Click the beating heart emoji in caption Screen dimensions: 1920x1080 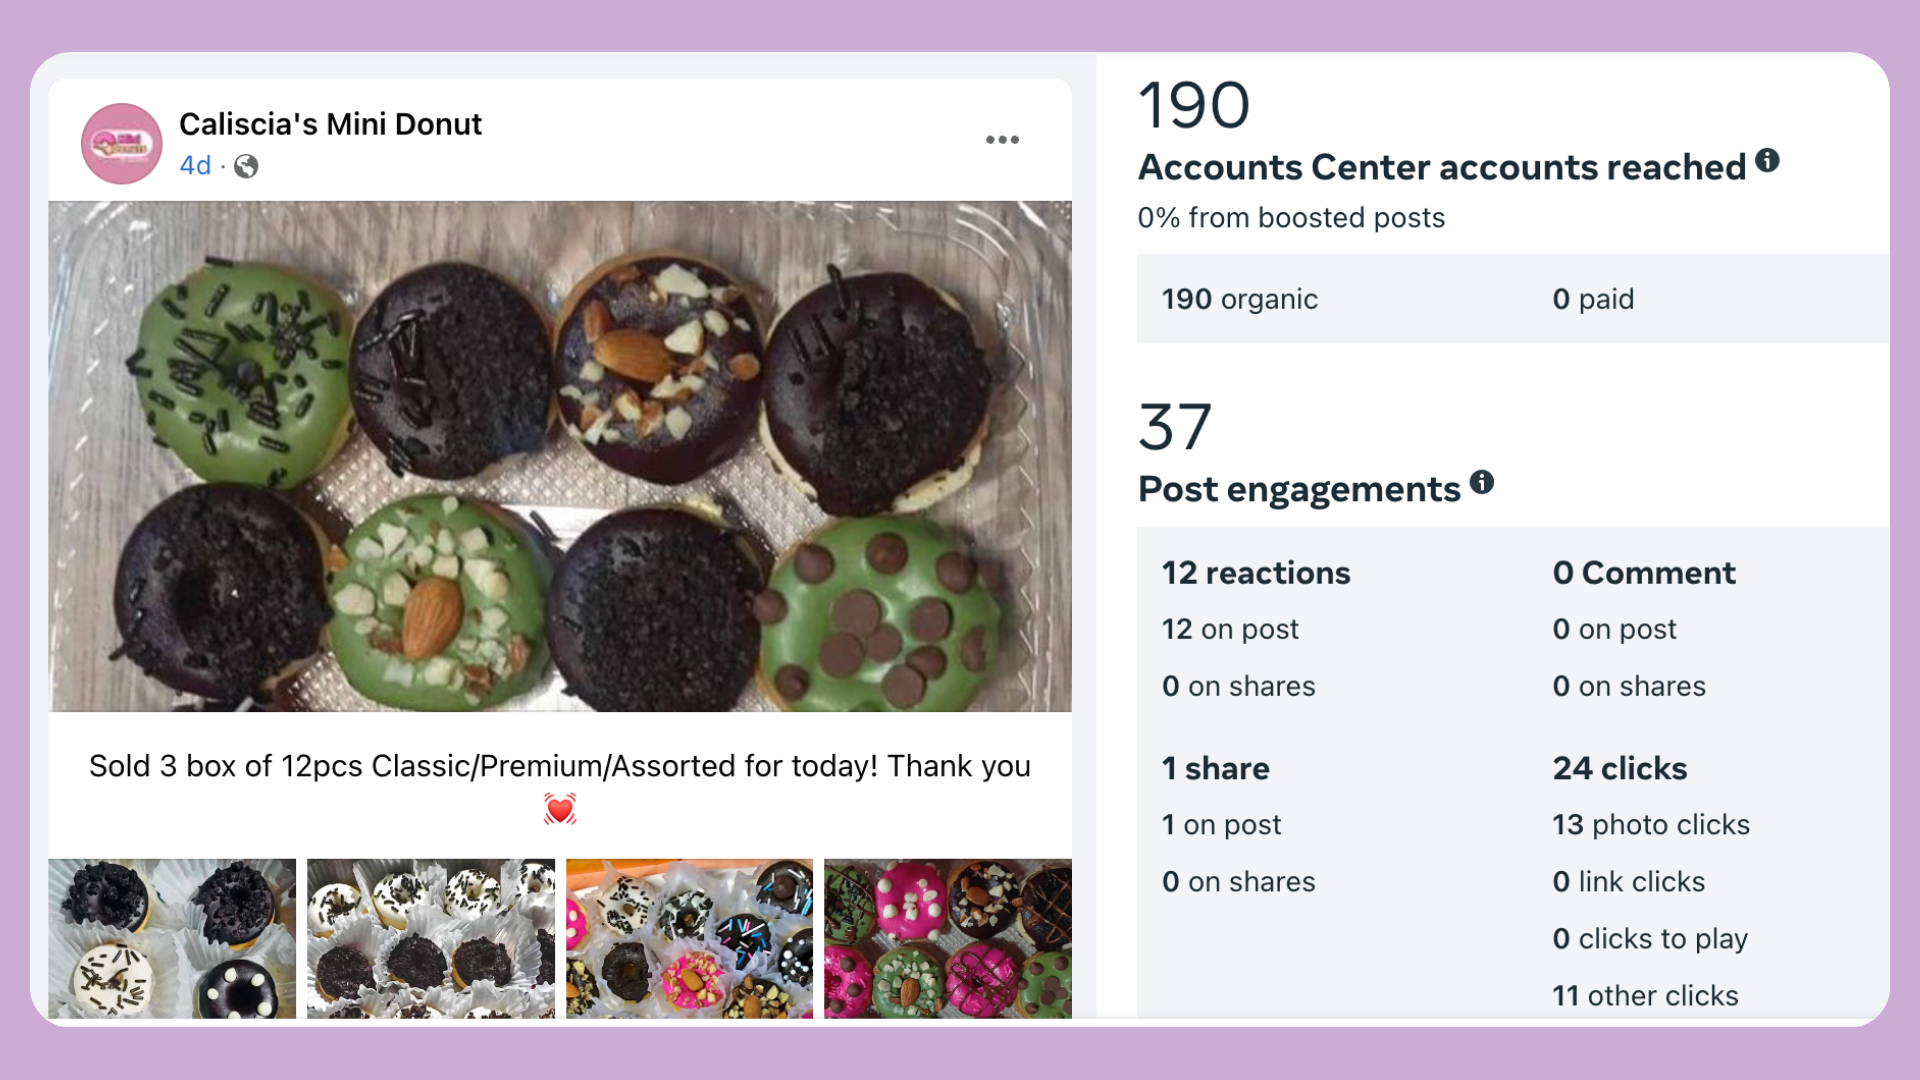click(560, 808)
